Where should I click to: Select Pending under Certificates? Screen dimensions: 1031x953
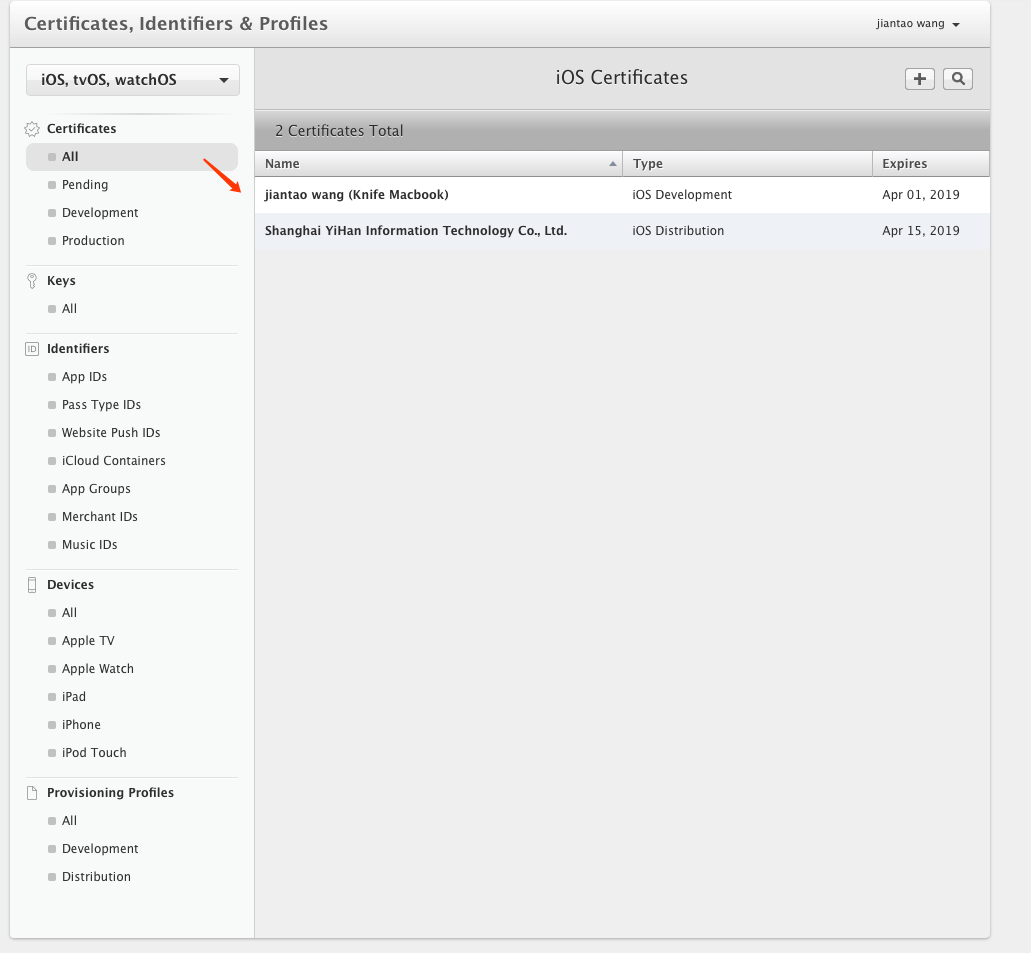coord(85,185)
